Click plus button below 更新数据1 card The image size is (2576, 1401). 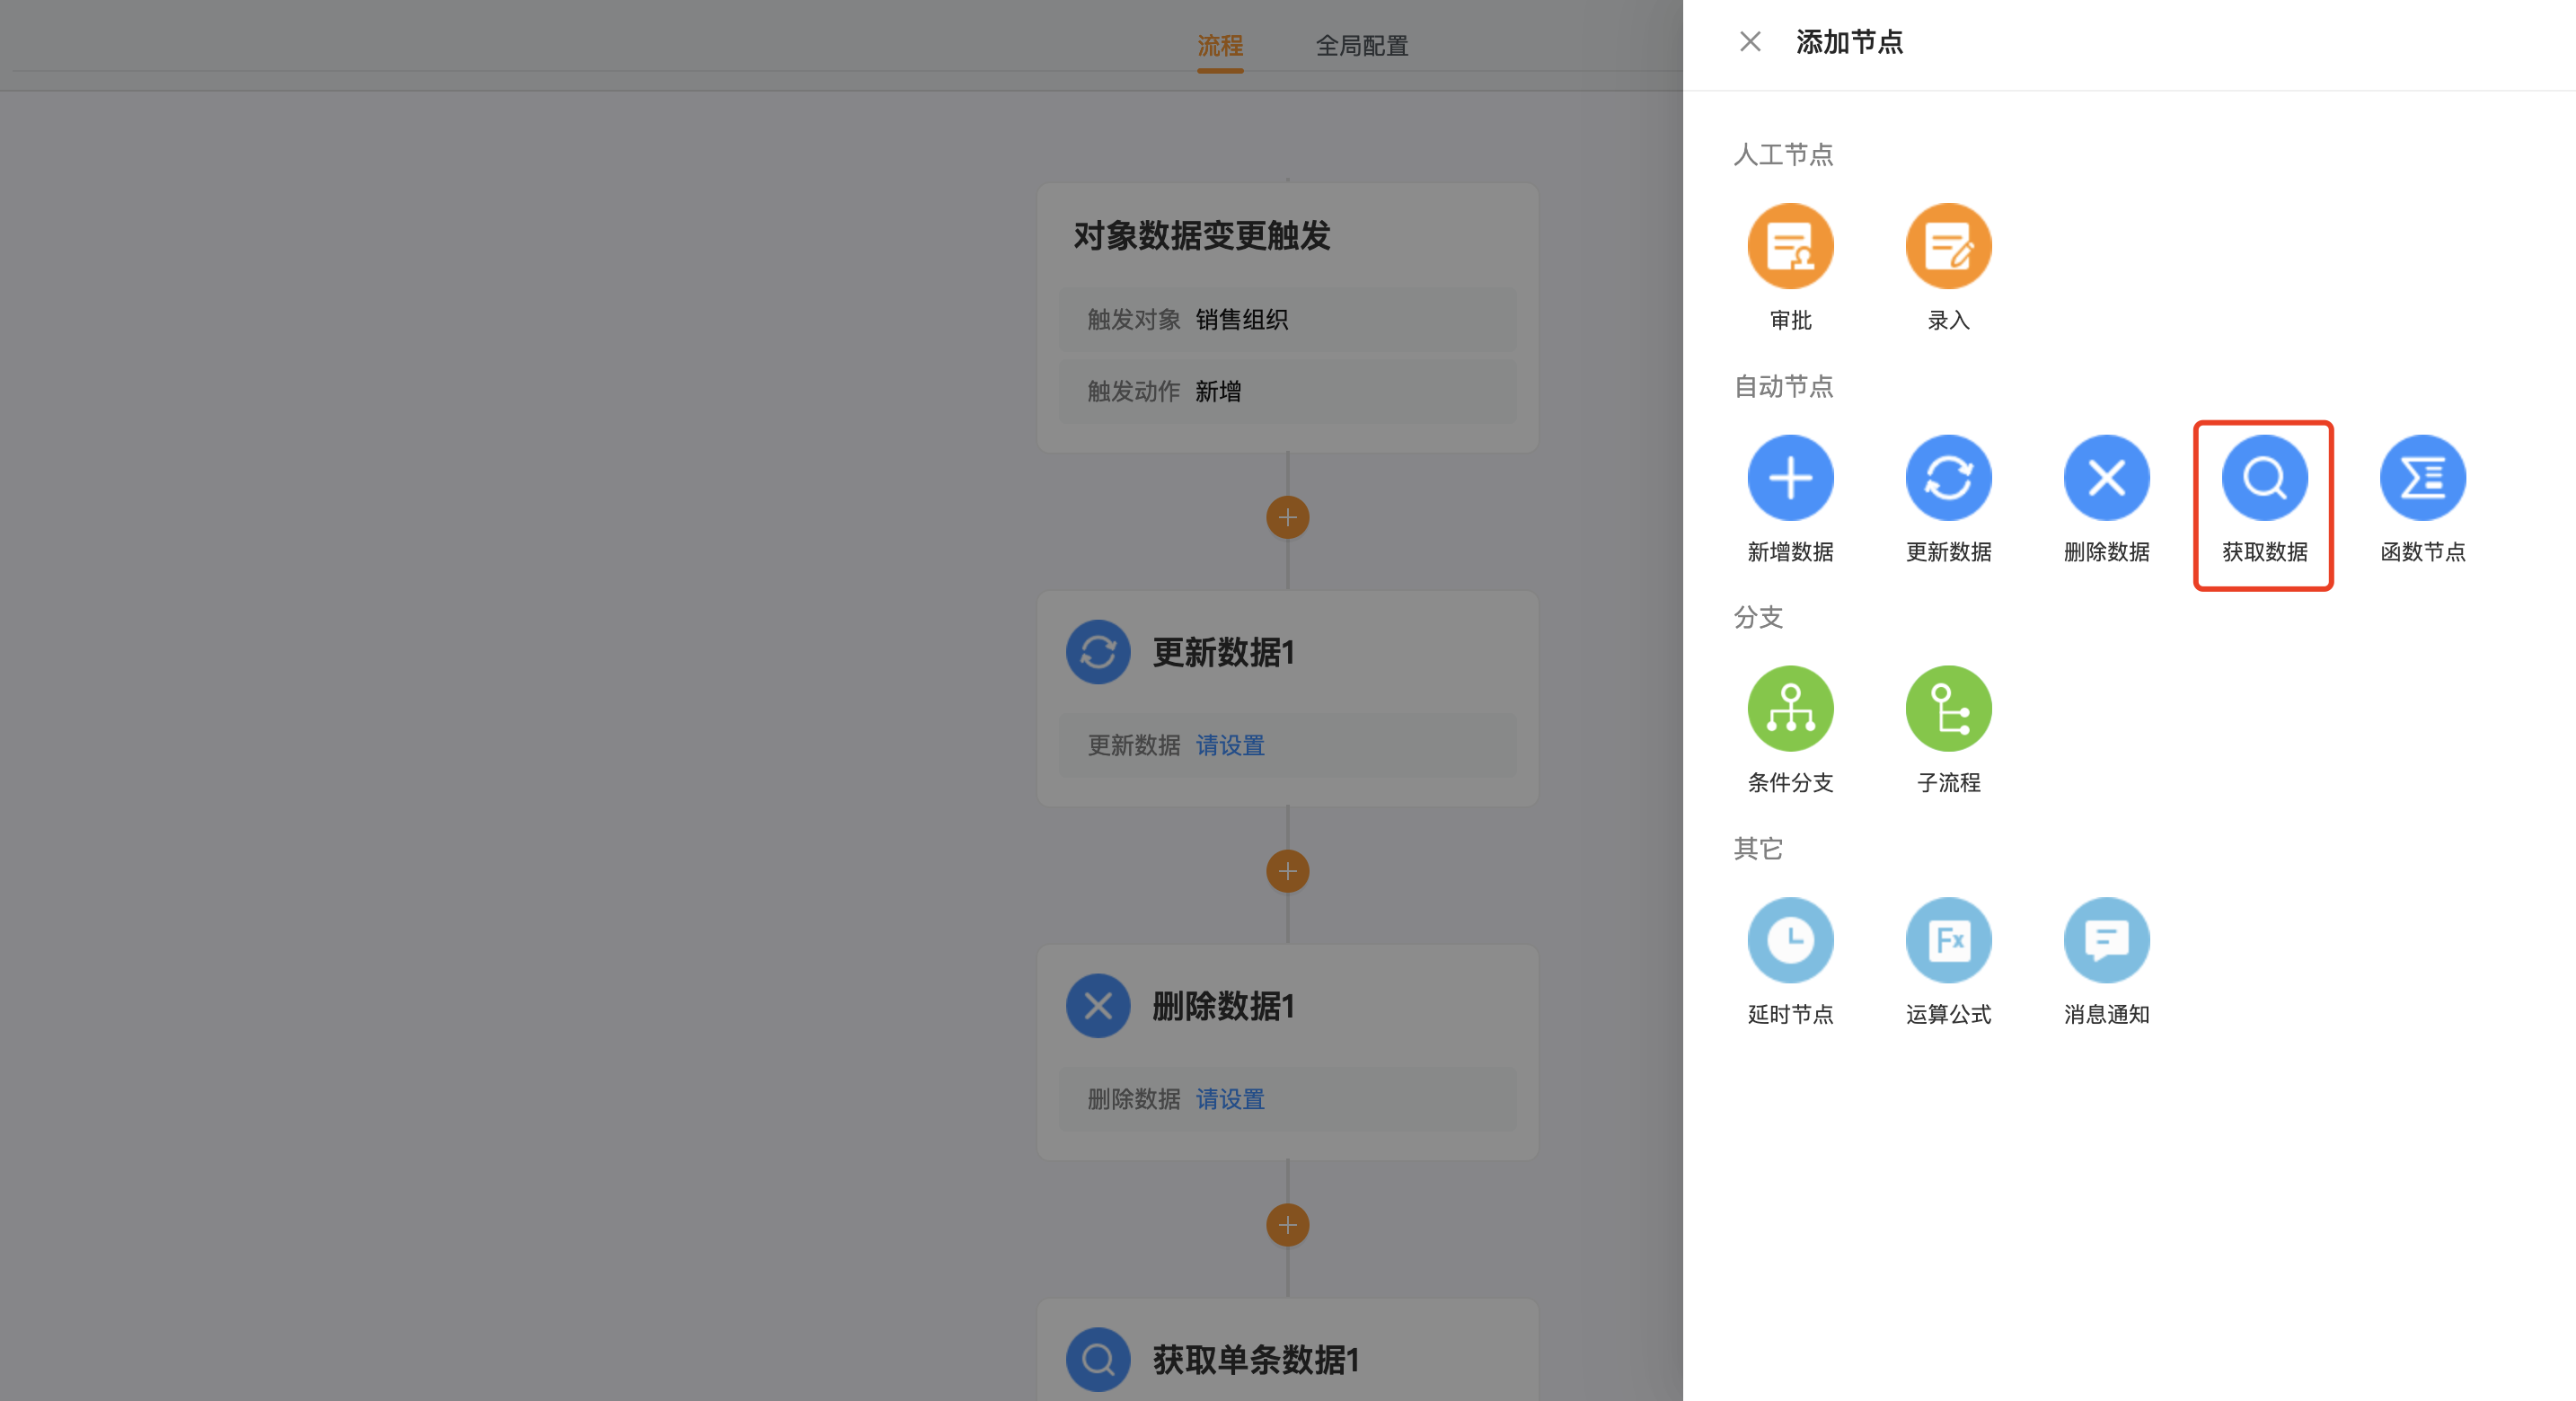pos(1287,871)
